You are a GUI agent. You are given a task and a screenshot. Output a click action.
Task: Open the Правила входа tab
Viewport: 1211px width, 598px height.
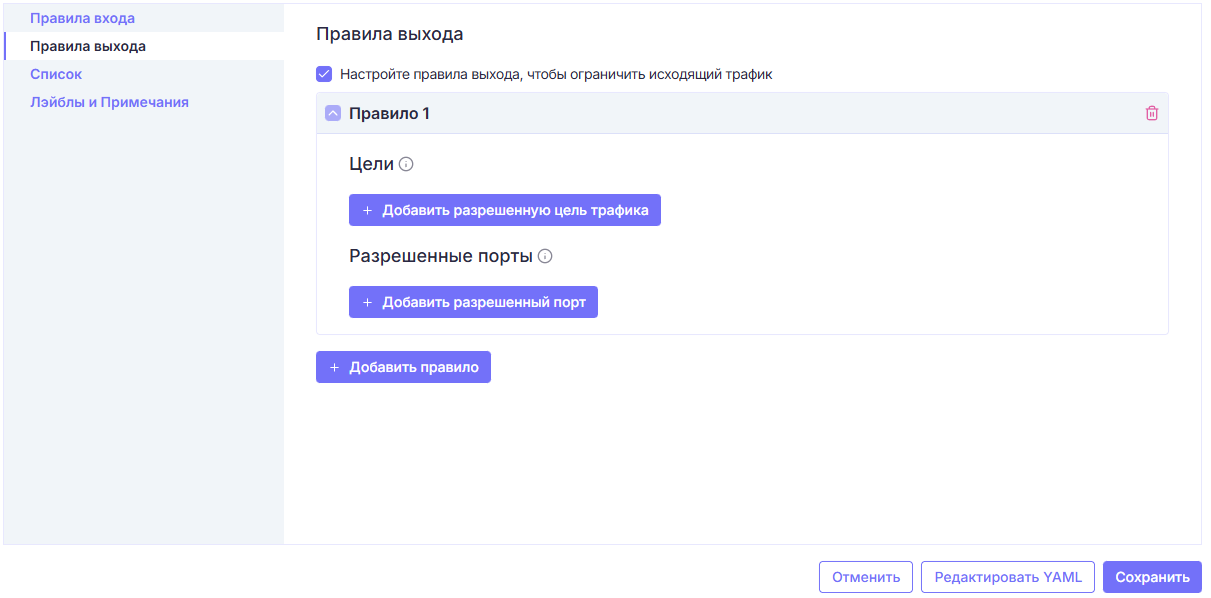82,18
